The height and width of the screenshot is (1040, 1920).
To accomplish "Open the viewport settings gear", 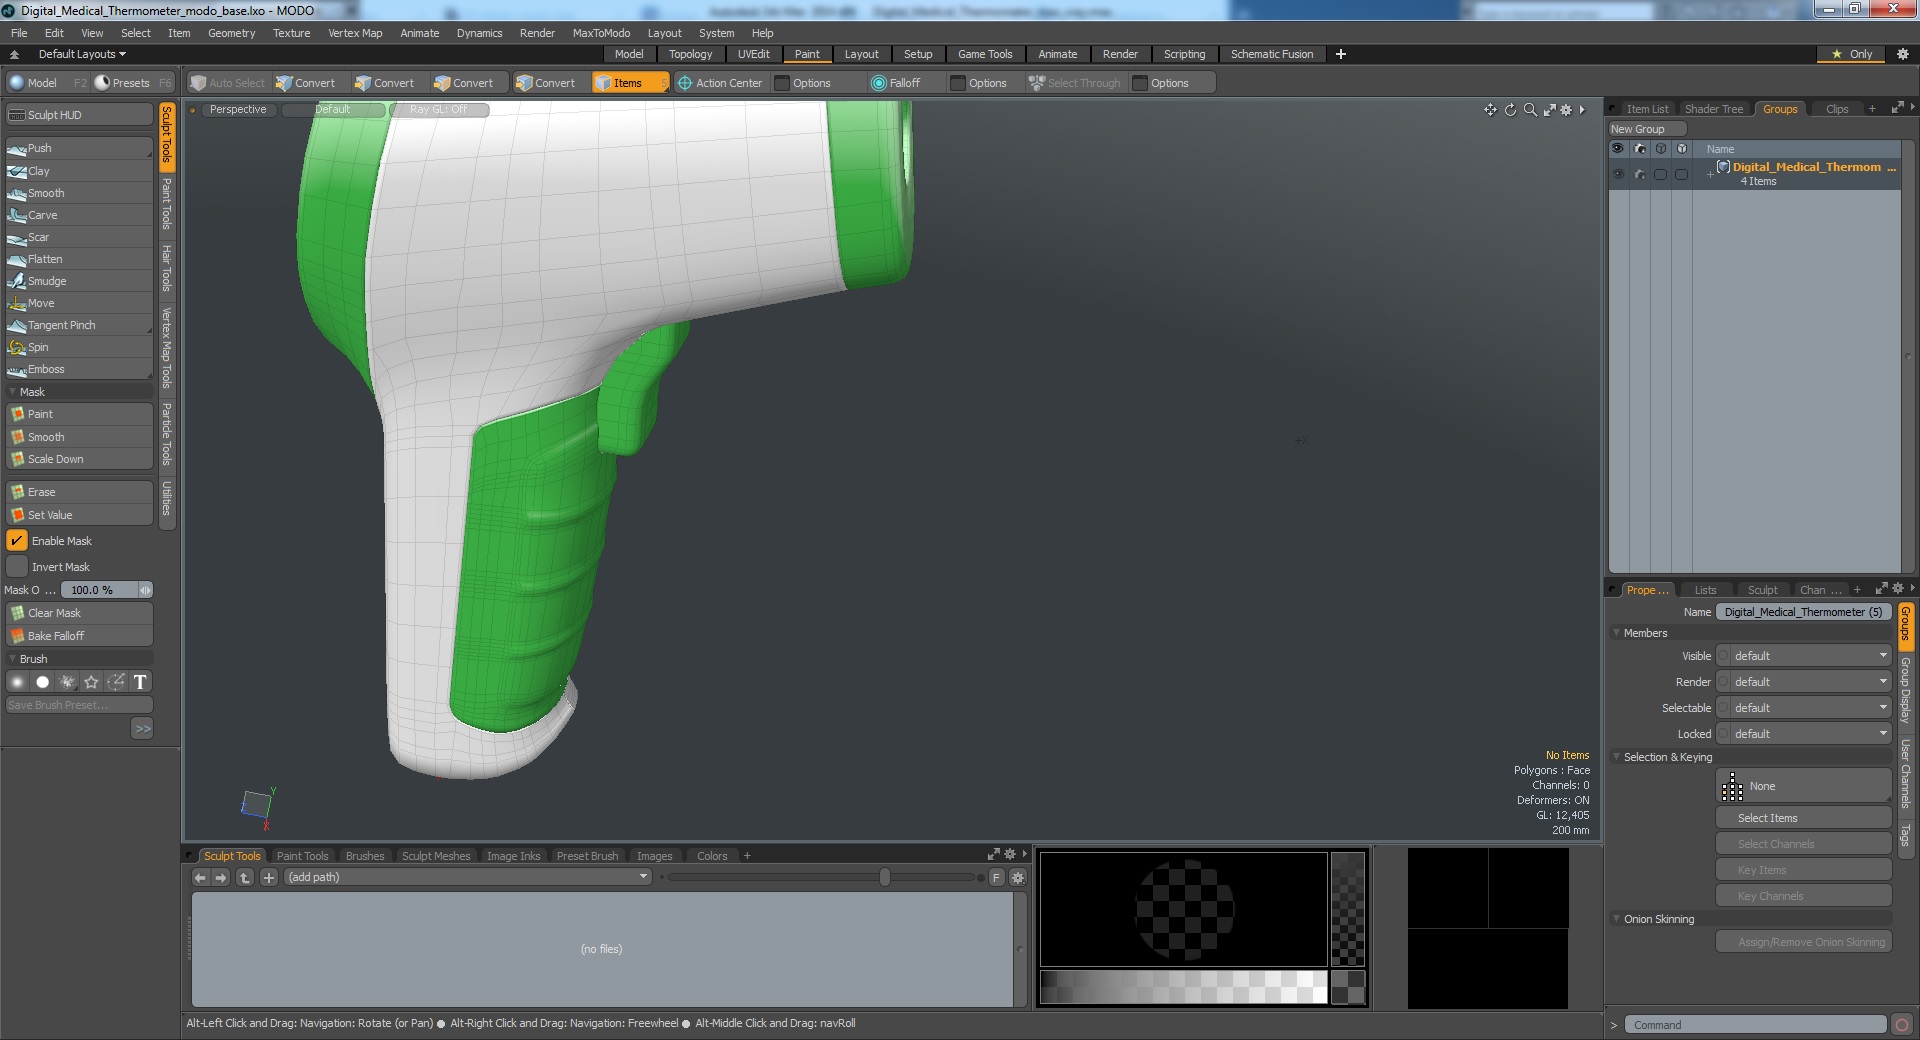I will click(x=1566, y=110).
